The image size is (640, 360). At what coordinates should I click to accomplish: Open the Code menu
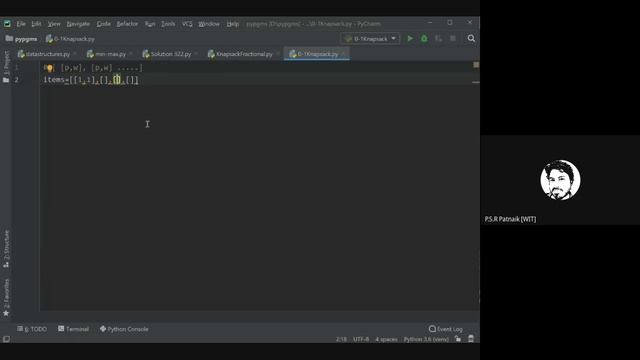[x=103, y=24]
